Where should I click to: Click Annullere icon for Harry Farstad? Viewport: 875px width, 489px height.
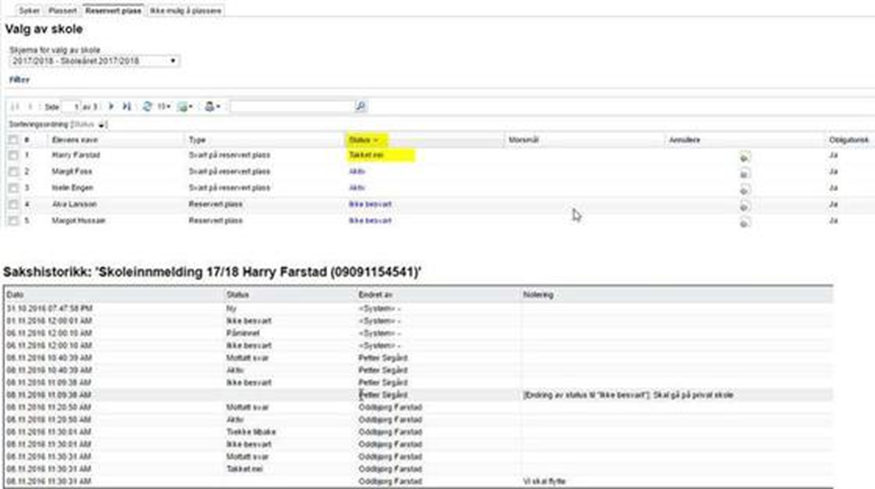coord(745,157)
